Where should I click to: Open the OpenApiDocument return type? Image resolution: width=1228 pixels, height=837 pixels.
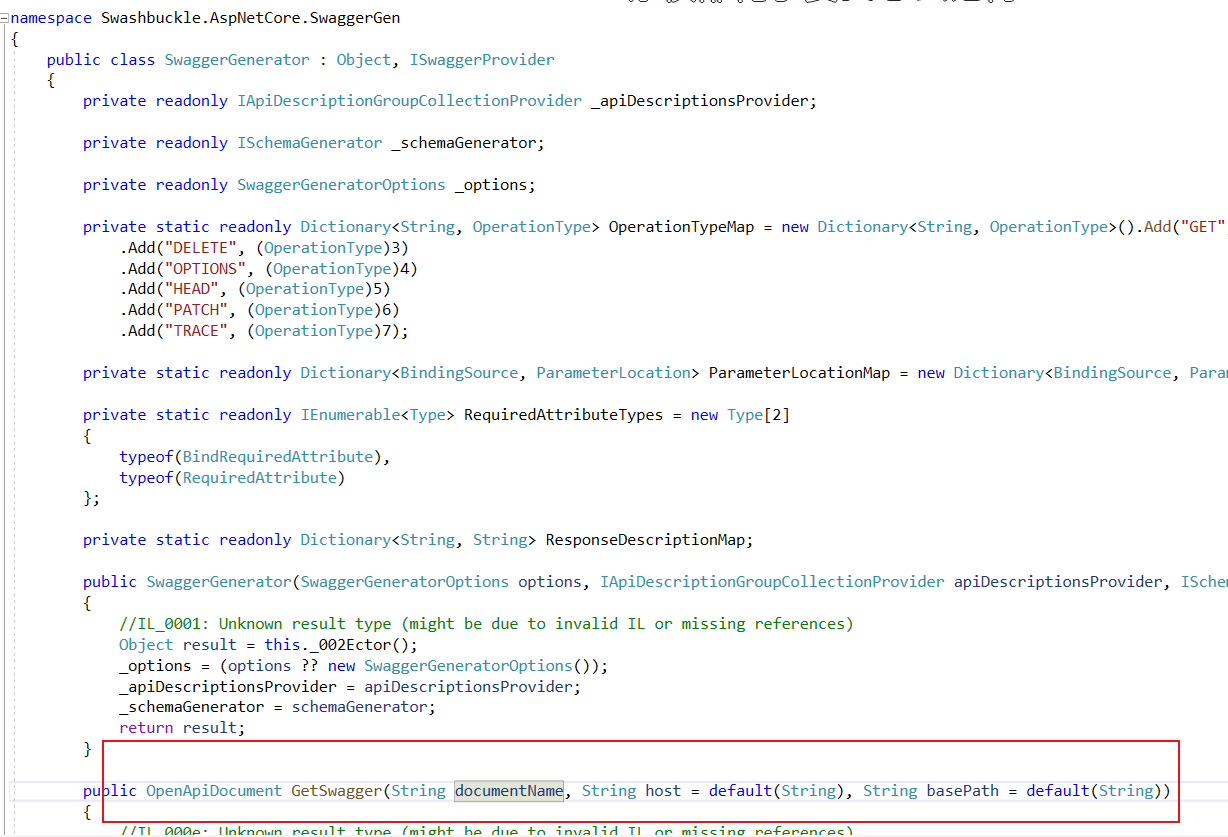(x=214, y=791)
